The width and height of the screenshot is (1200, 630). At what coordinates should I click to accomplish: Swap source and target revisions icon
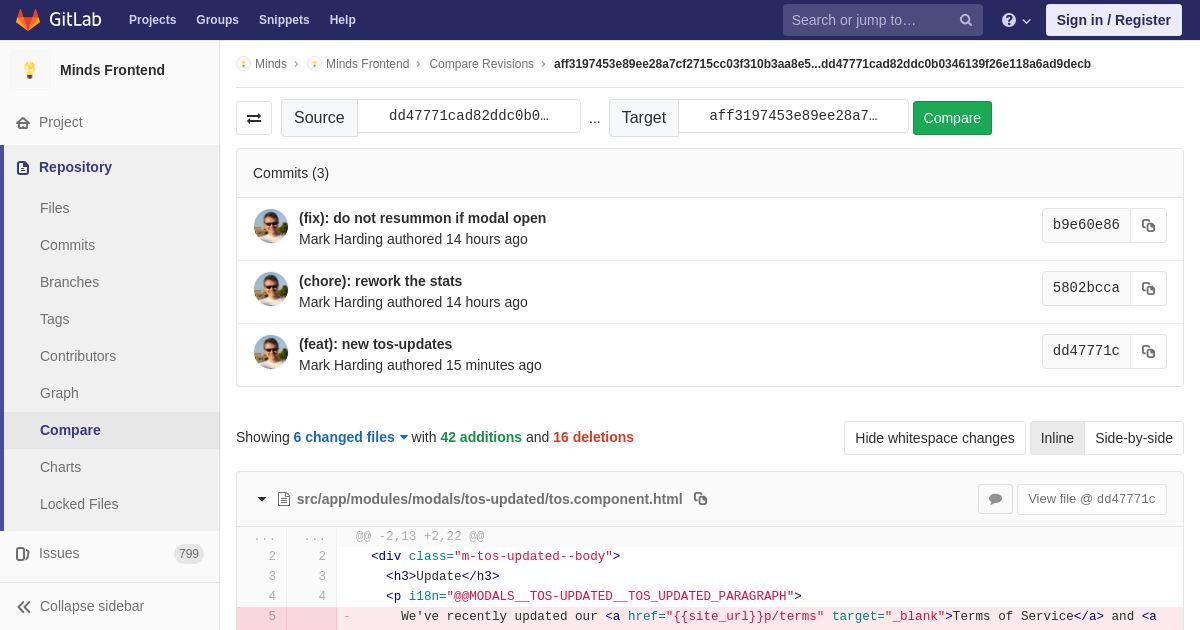coord(254,118)
